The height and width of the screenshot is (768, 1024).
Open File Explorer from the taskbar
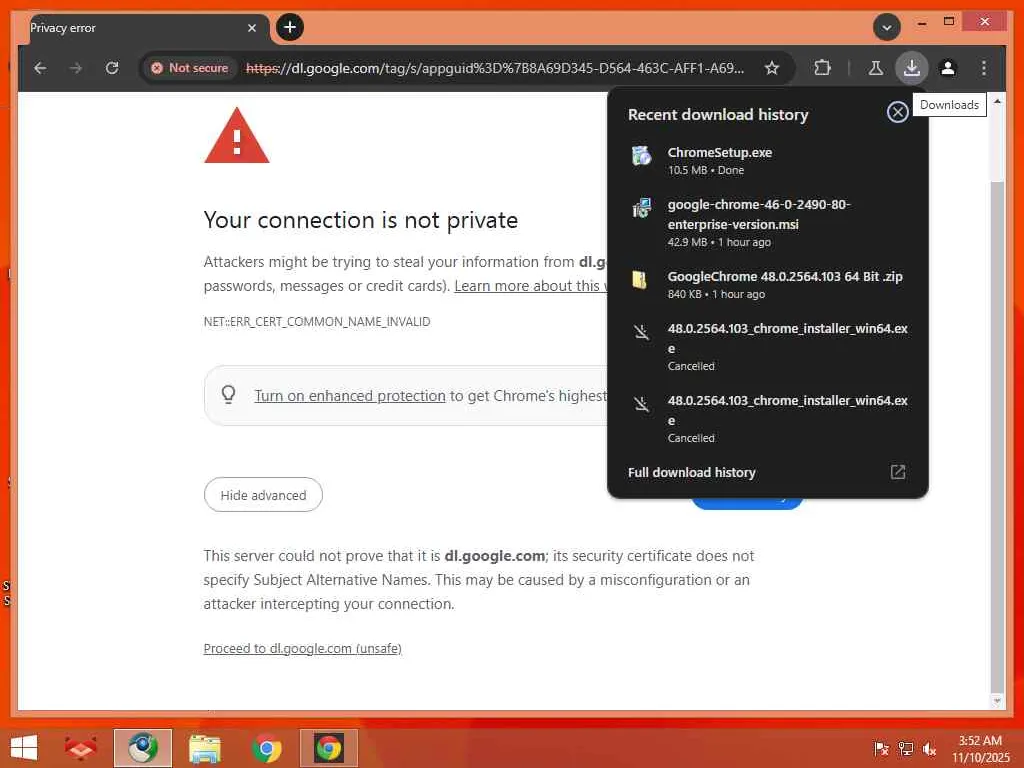tap(205, 748)
